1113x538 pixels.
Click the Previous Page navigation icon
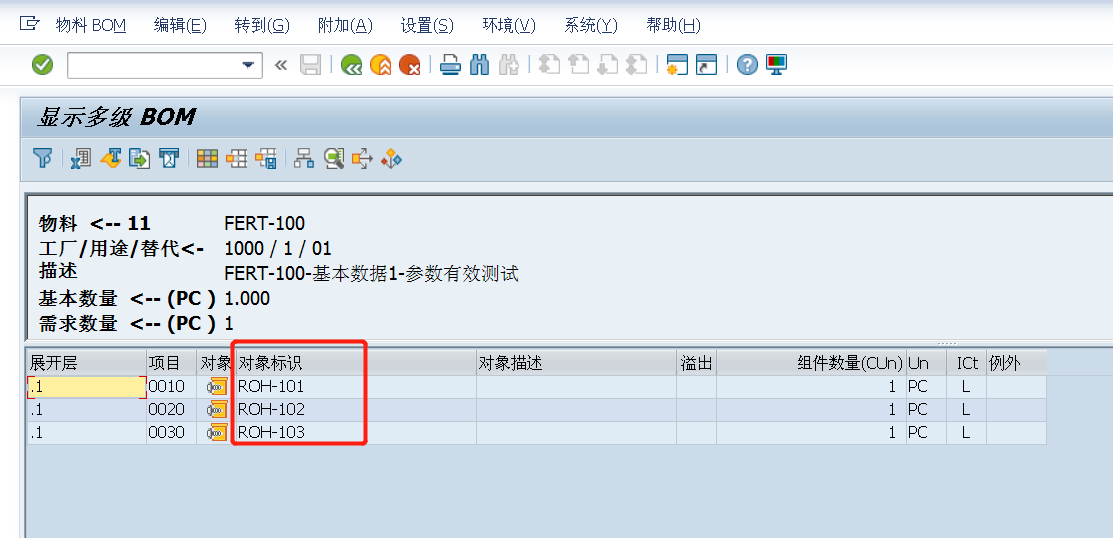coord(579,65)
